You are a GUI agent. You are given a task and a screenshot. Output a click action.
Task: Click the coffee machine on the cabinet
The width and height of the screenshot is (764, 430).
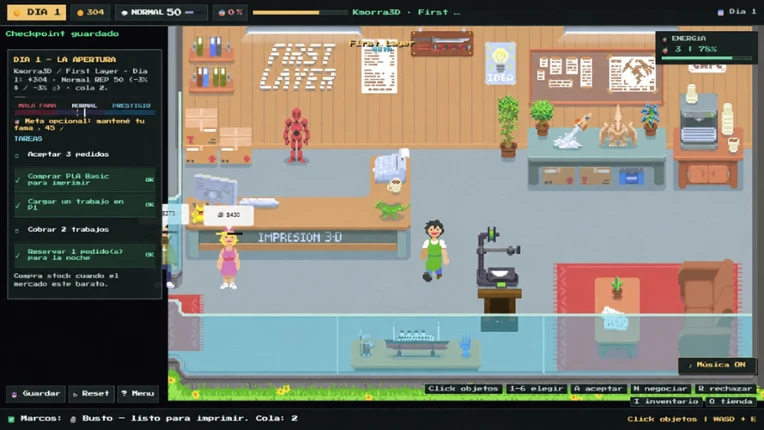699,122
